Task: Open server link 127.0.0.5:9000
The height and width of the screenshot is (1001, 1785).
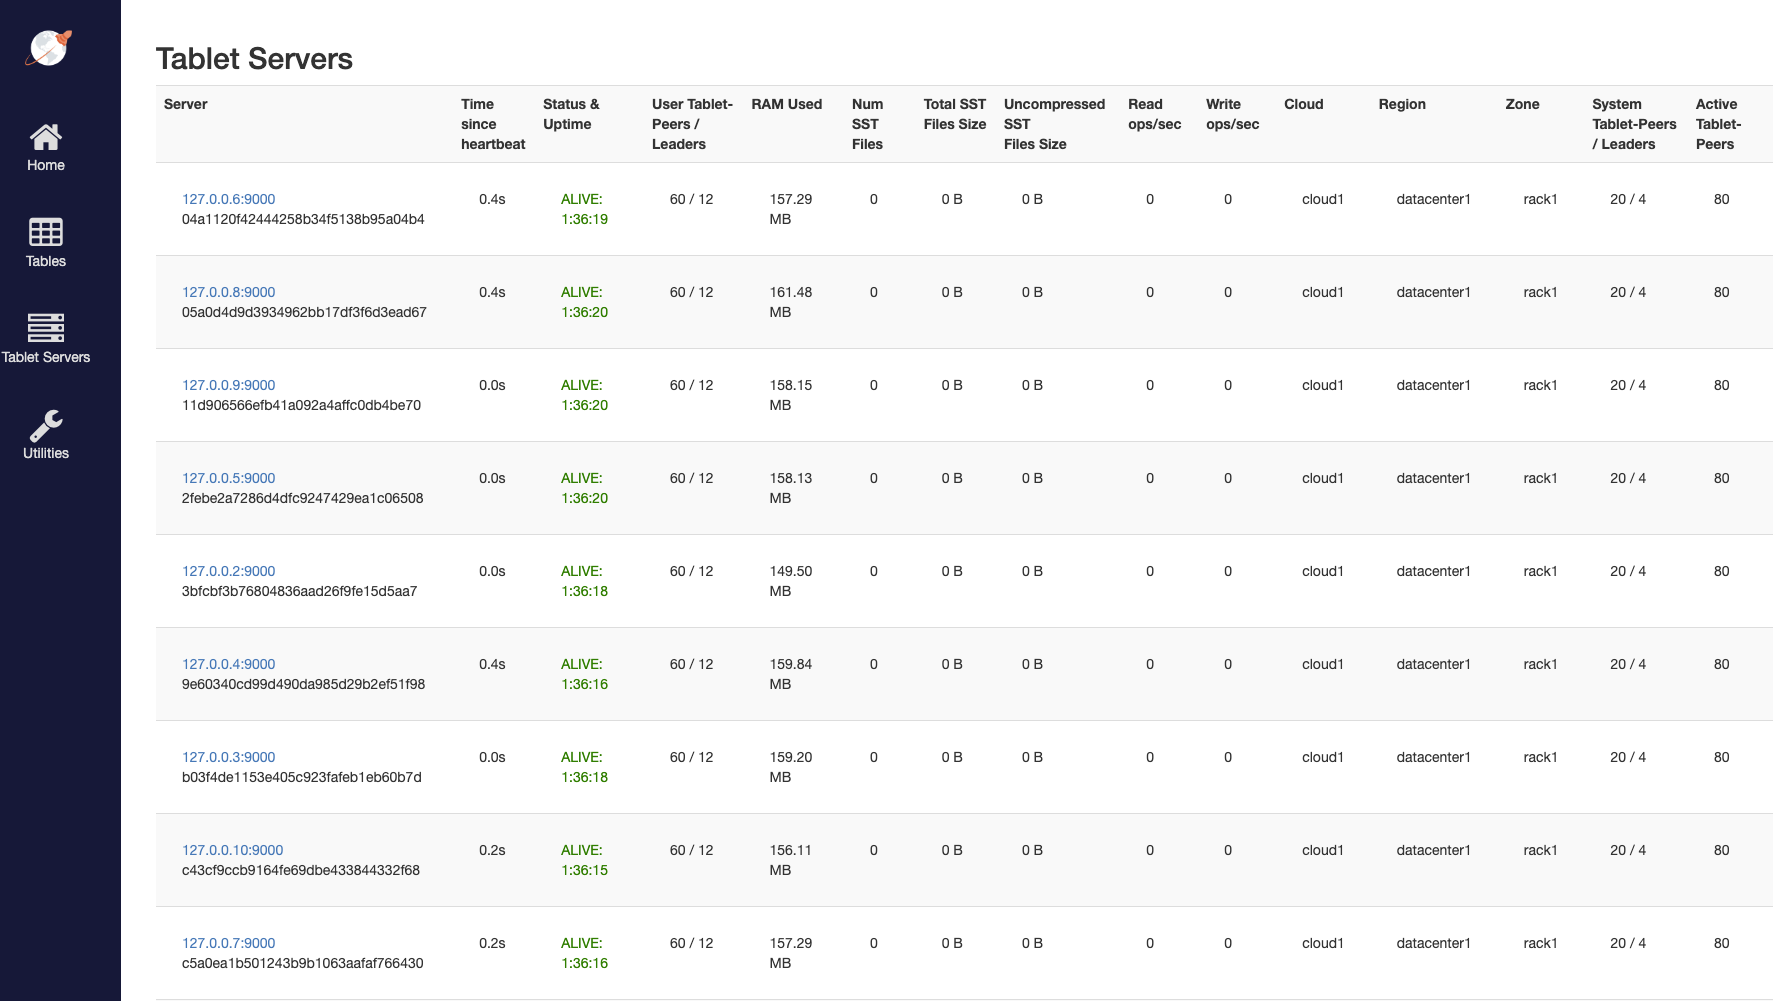Action: click(x=228, y=478)
